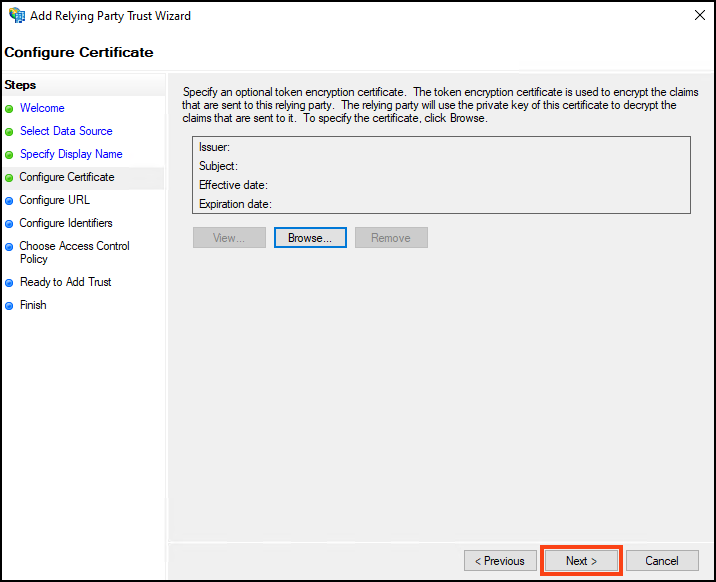
Task: Select Choose Access Control Policy step
Action: (x=74, y=252)
